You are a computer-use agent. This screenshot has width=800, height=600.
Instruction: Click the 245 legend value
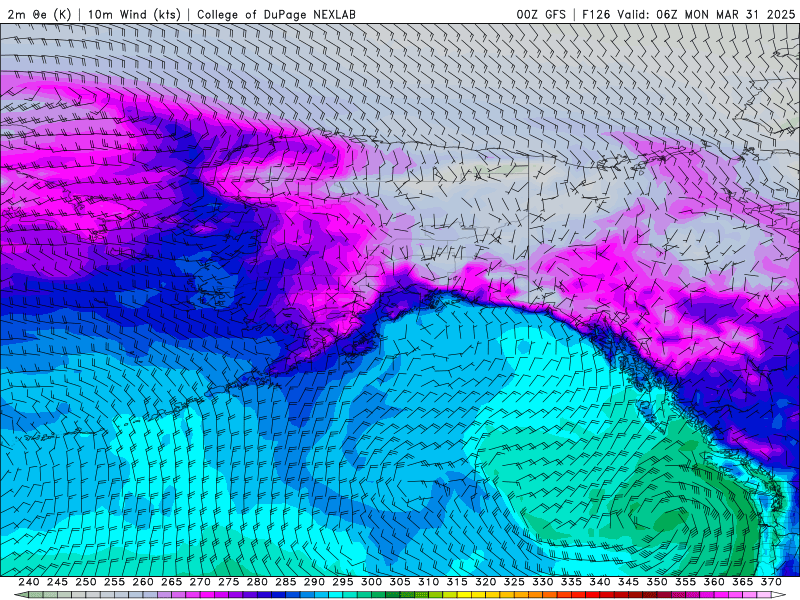click(x=57, y=582)
